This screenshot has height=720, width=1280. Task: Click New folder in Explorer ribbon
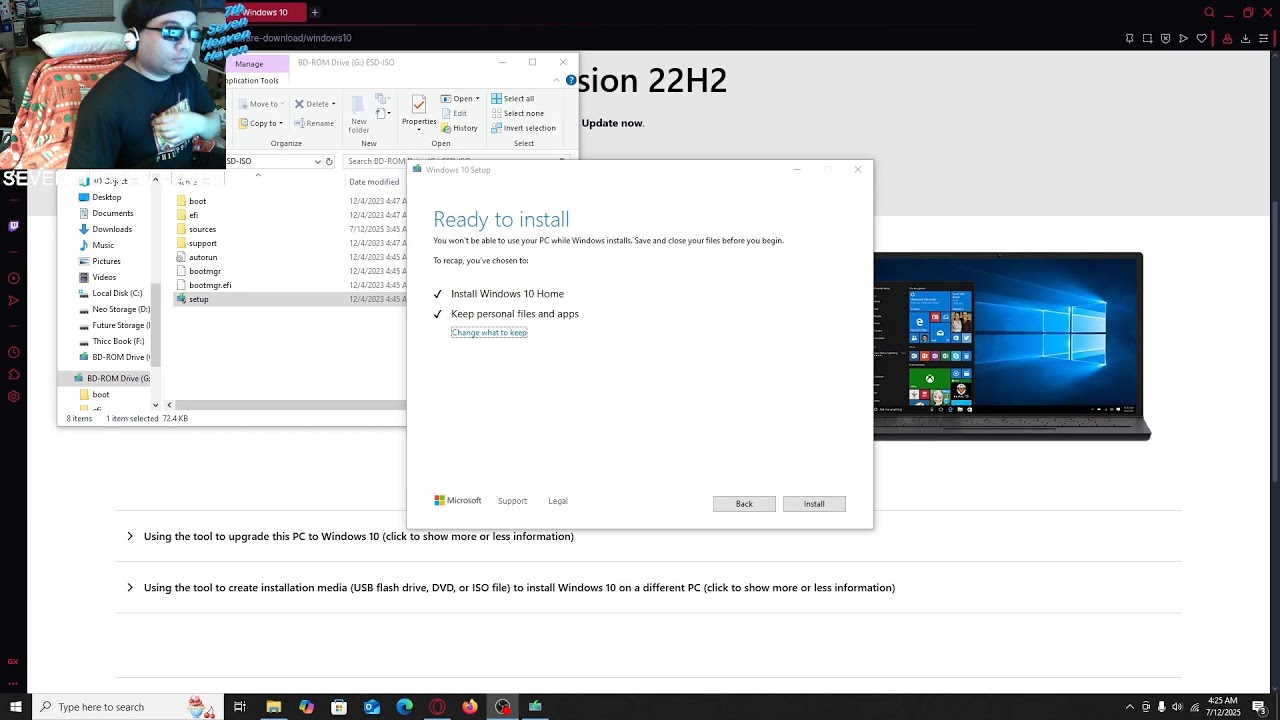coord(359,113)
